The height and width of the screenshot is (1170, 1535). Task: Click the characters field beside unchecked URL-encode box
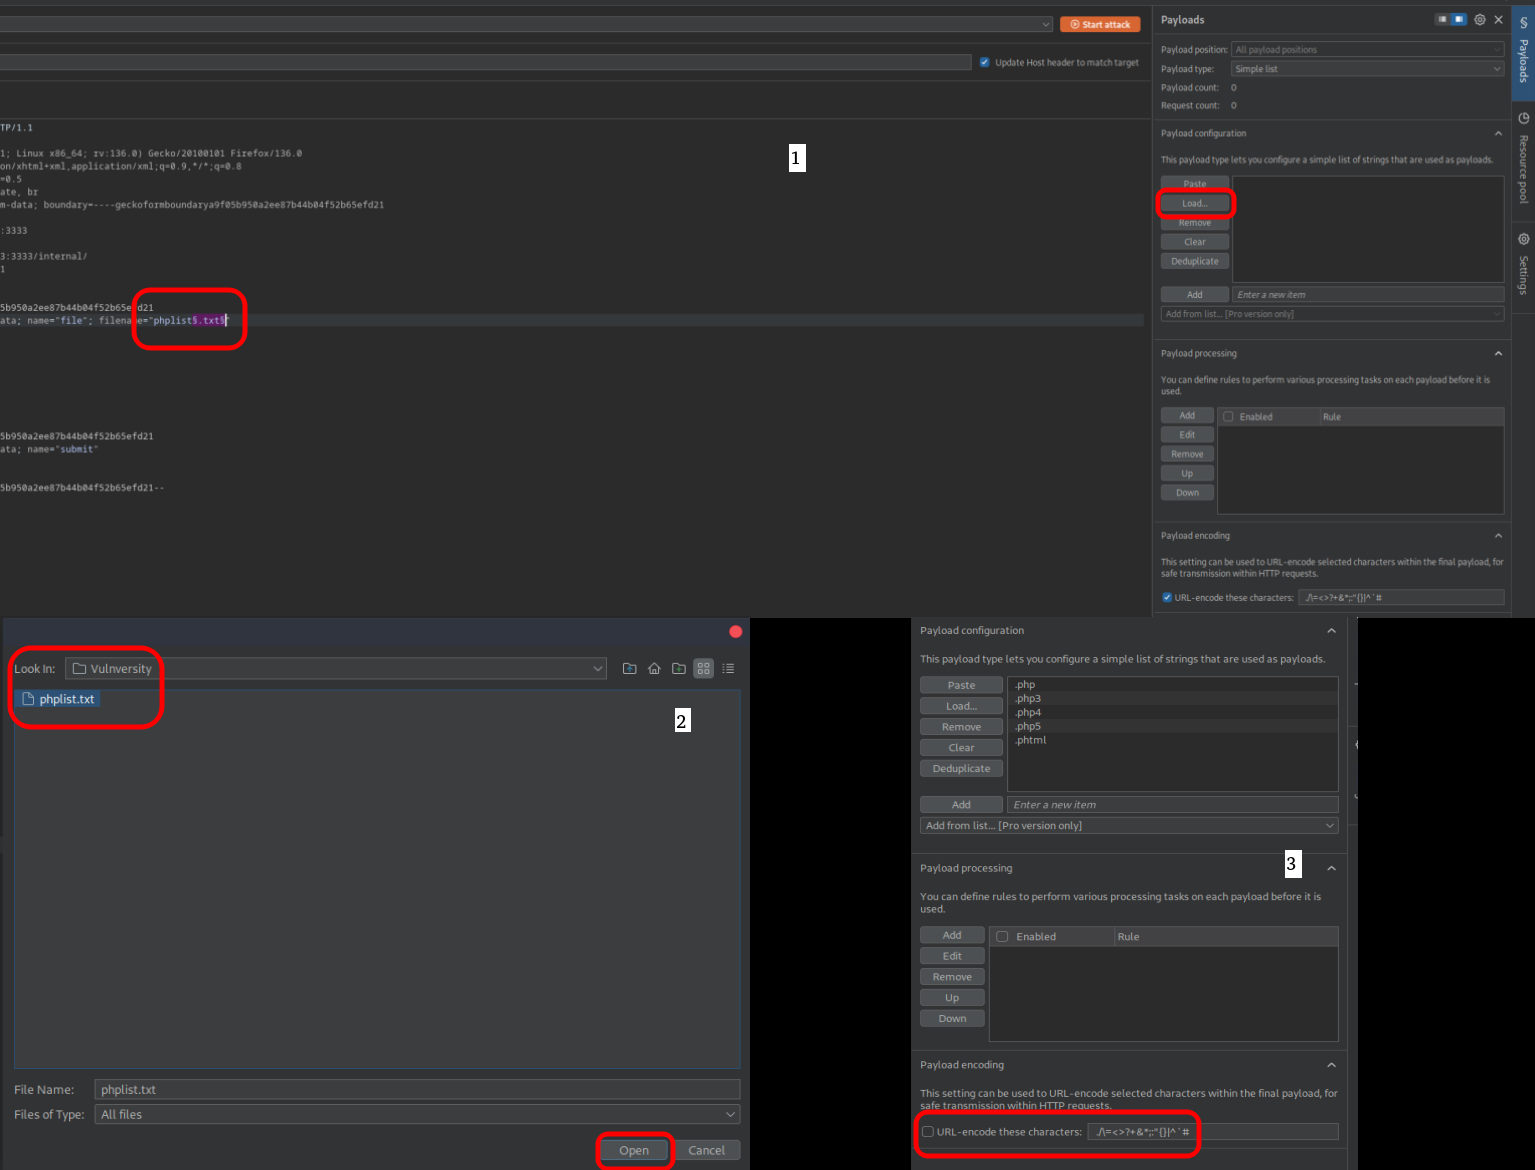click(1213, 1132)
